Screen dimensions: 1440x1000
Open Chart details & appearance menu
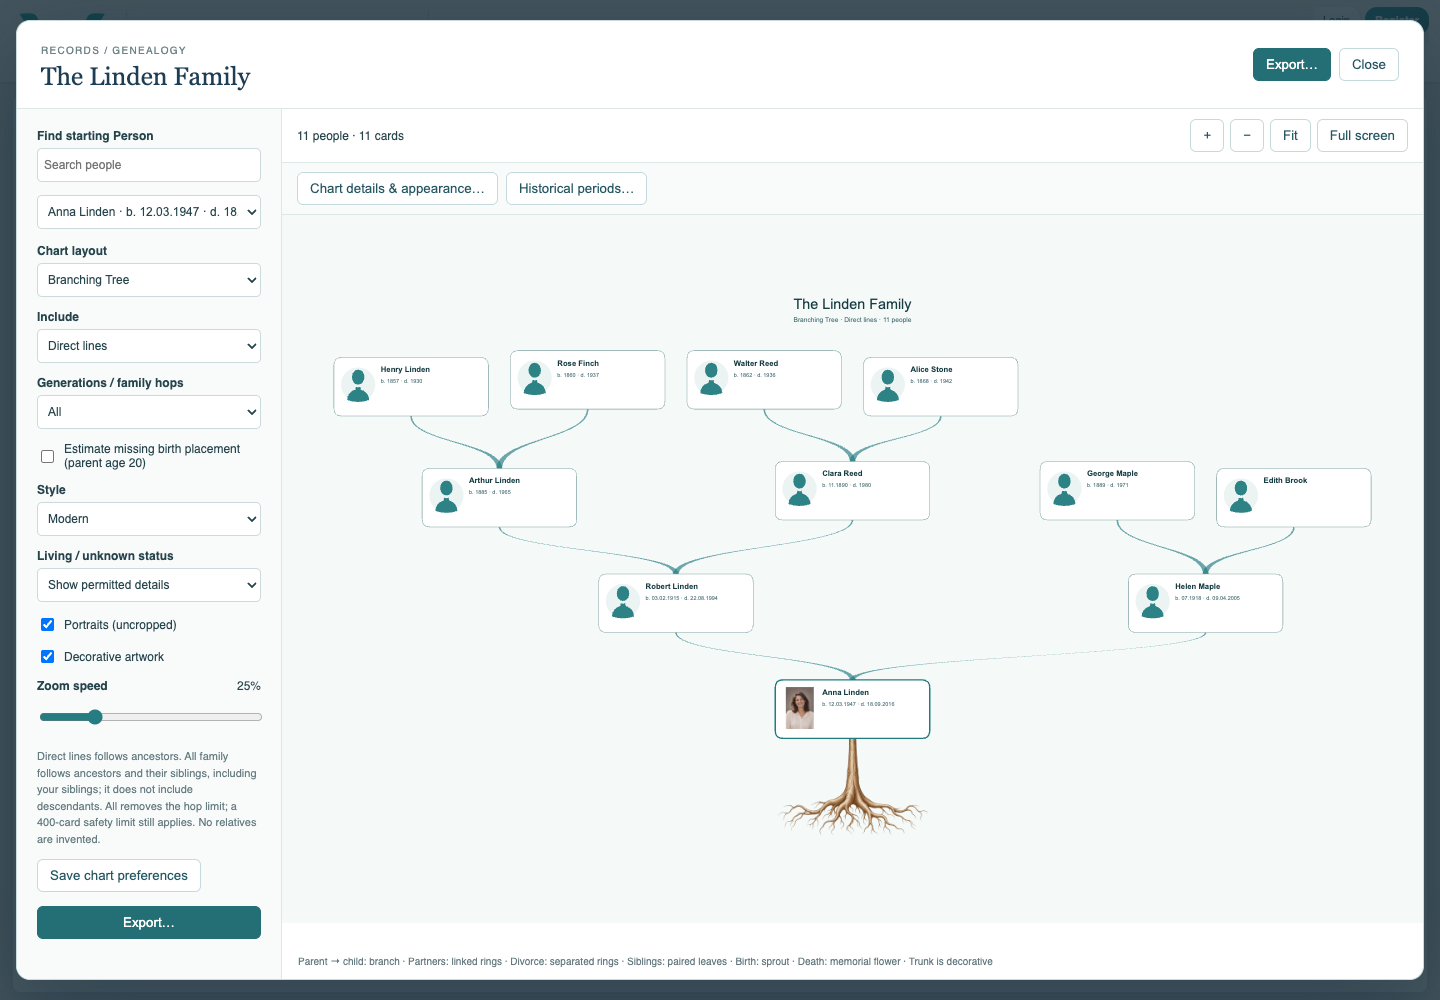[x=397, y=188]
